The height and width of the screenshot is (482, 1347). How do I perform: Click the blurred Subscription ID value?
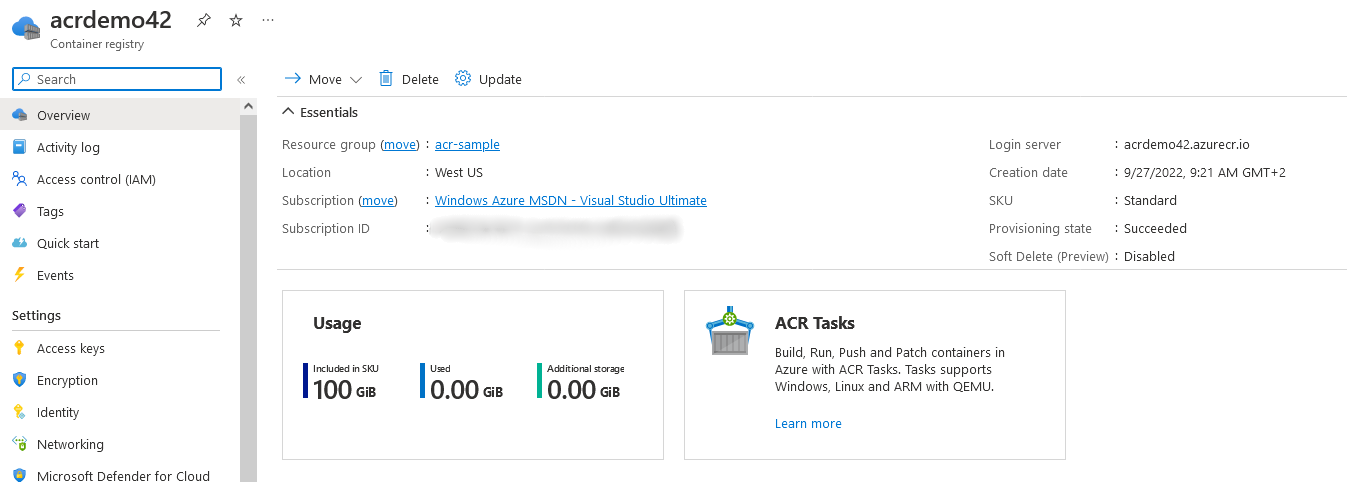point(556,228)
